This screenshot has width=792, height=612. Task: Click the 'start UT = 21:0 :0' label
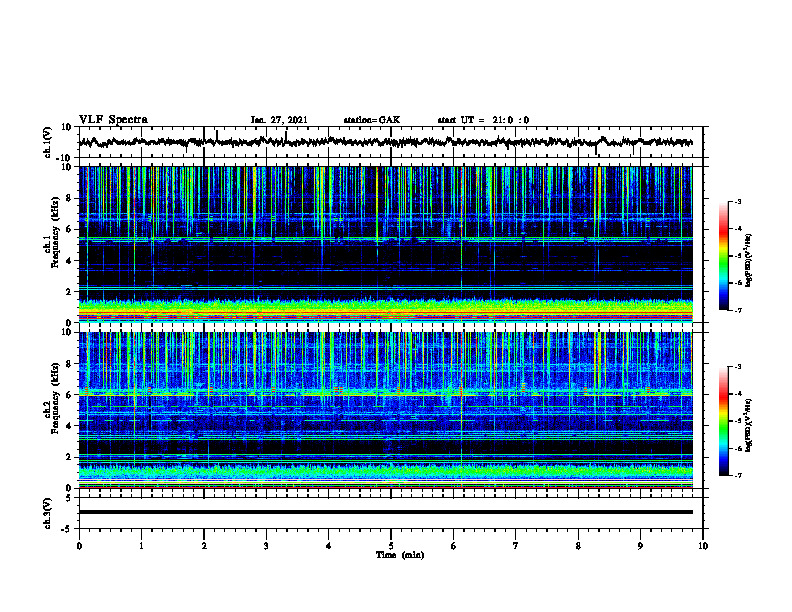pyautogui.click(x=483, y=120)
